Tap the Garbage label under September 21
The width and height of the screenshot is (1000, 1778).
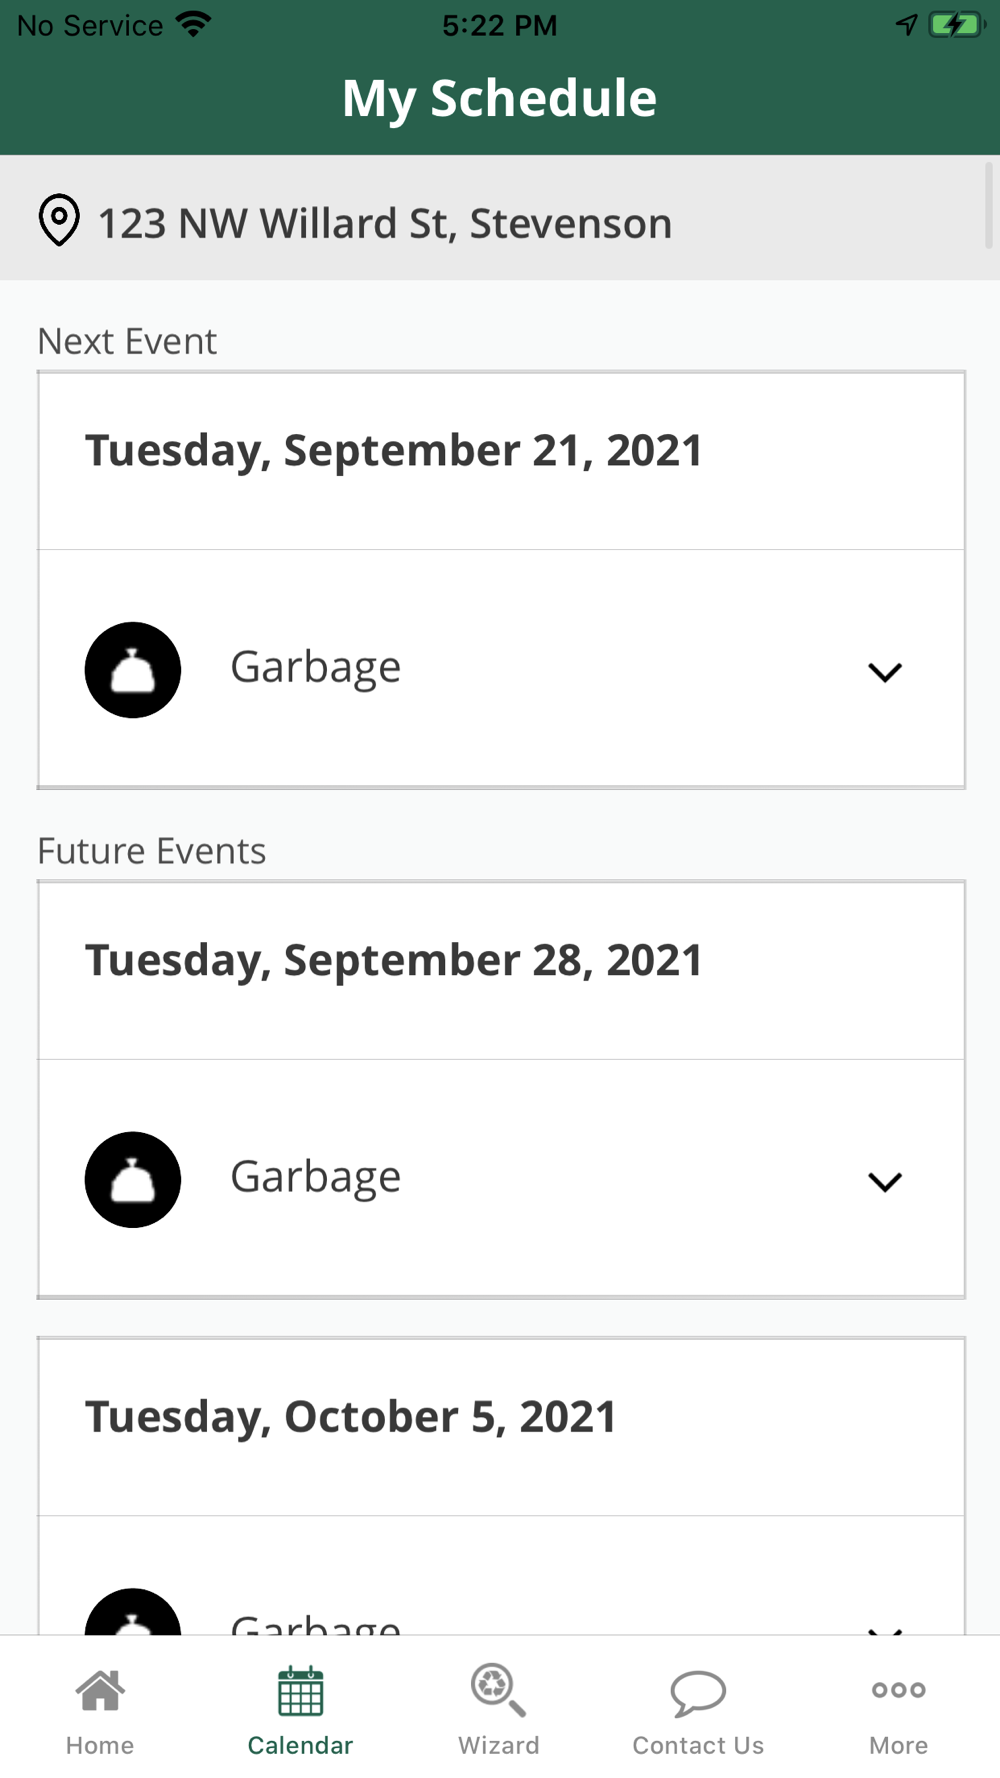click(316, 667)
